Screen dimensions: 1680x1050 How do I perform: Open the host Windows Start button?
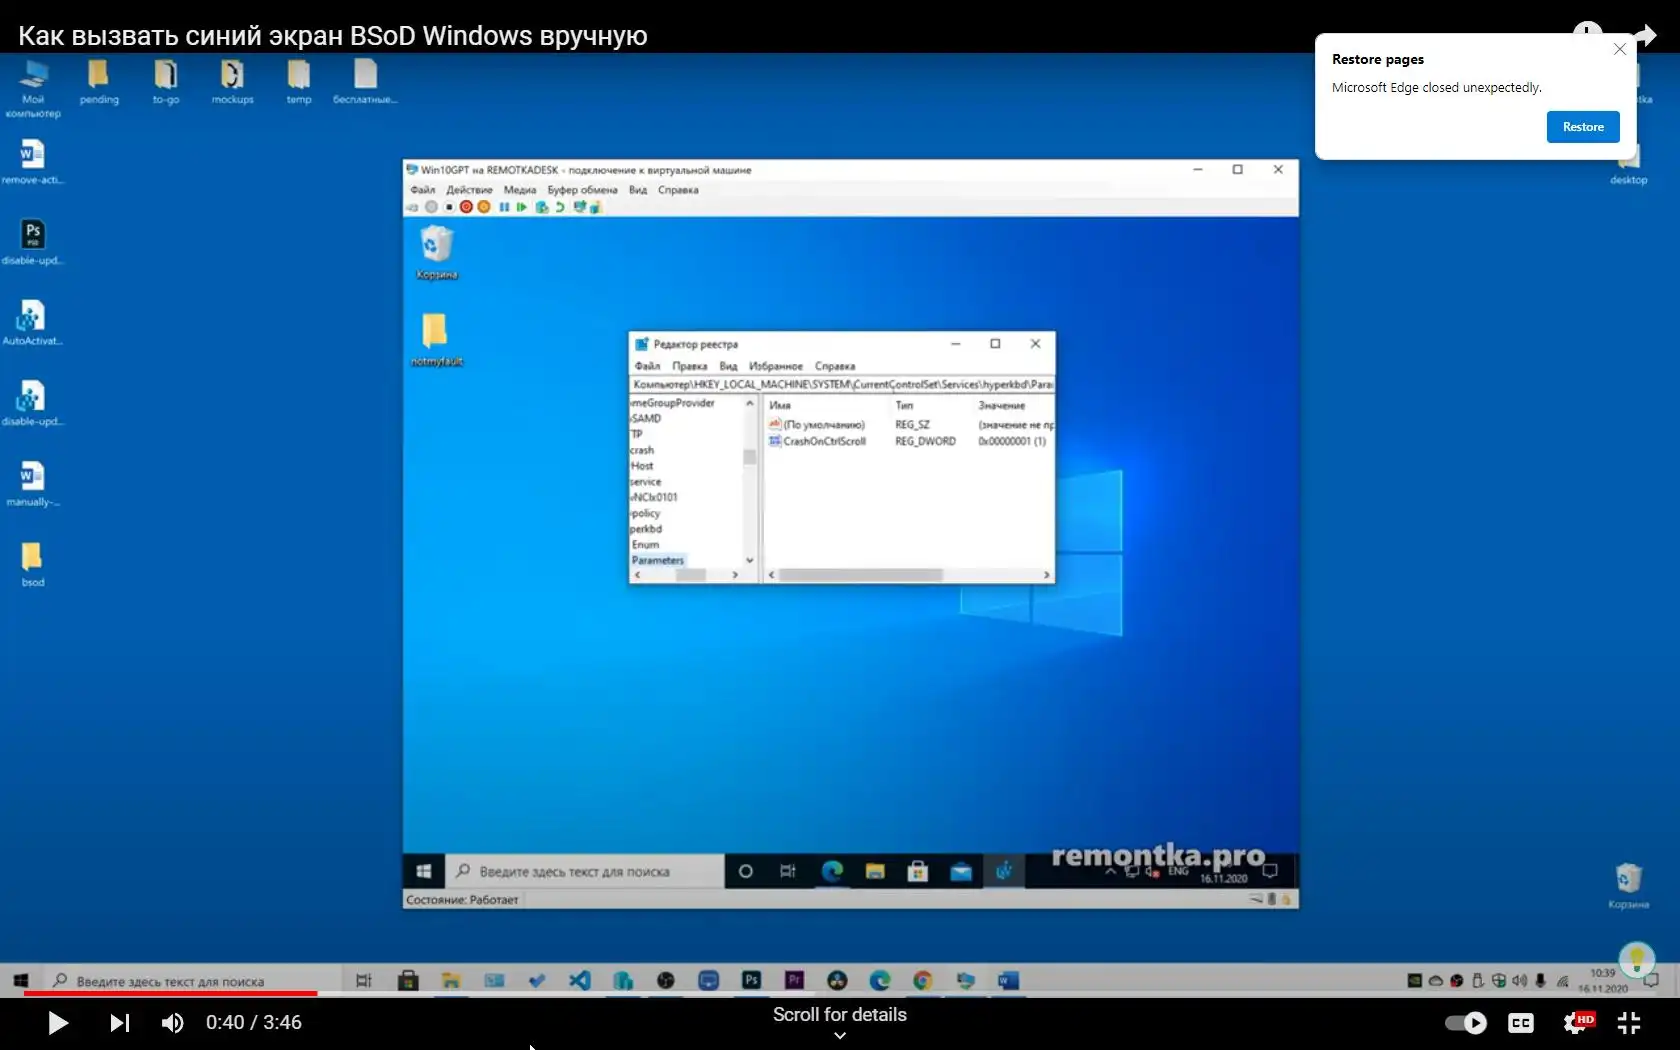[21, 981]
